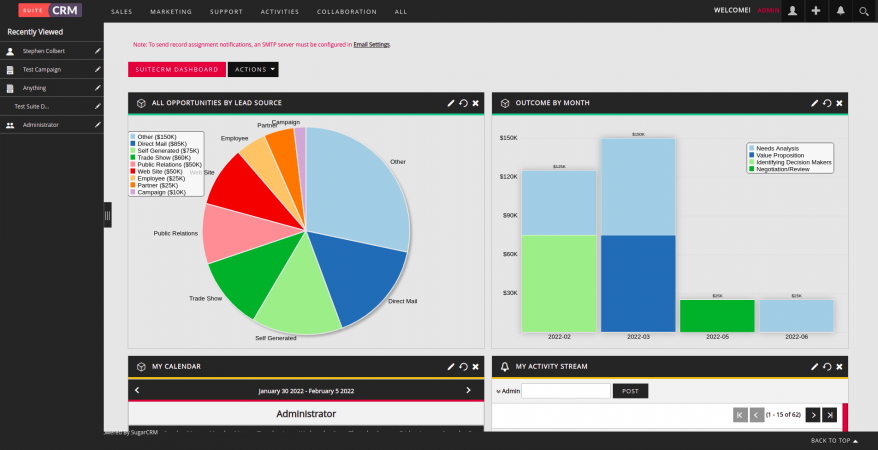The image size is (878, 450).
Task: Close the My Activity Stream dashlet
Action: (839, 367)
